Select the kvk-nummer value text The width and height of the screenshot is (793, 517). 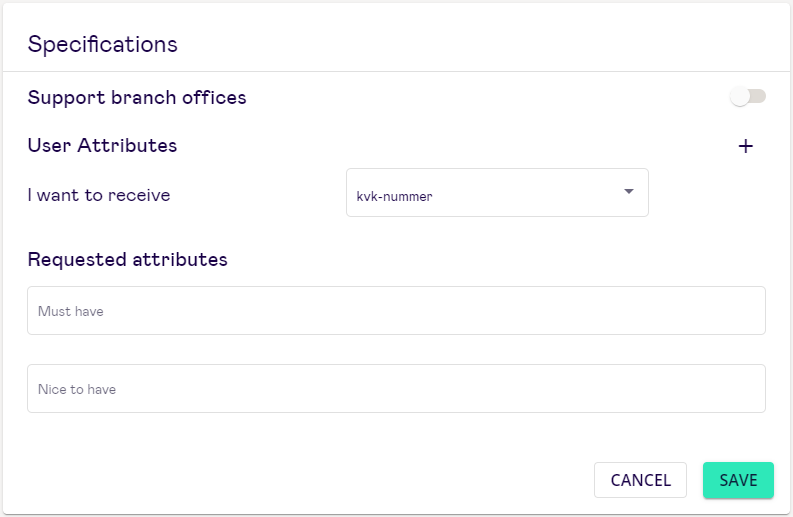pyautogui.click(x=394, y=197)
